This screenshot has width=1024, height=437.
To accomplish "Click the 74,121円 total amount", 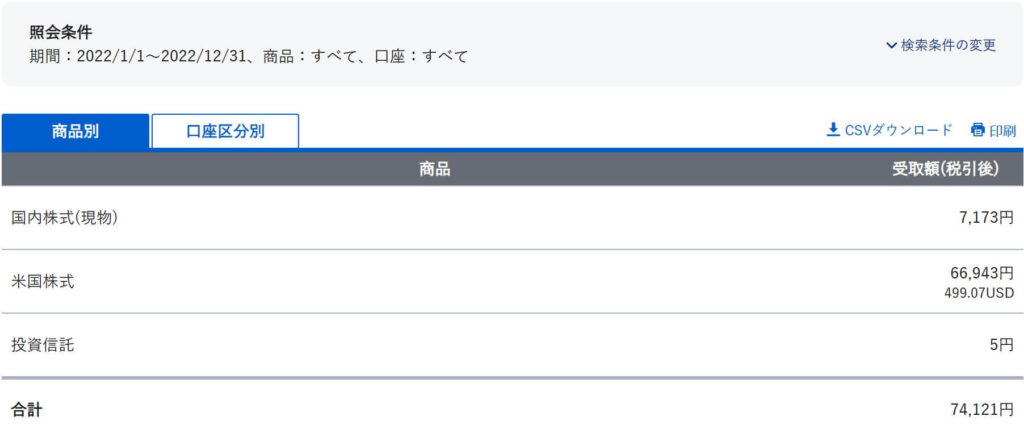I will (982, 410).
